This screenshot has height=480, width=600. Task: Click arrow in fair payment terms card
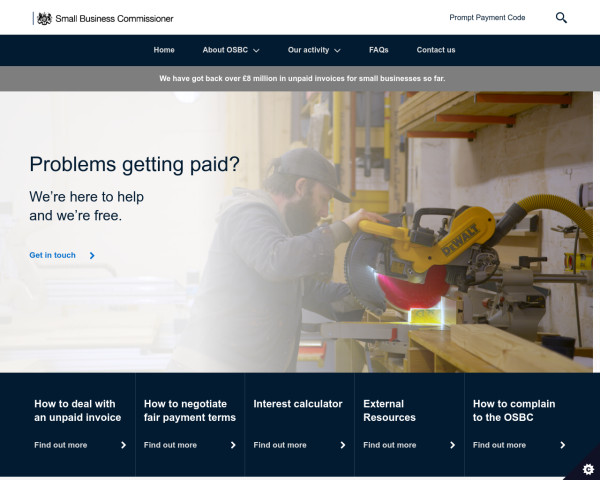tap(233, 445)
